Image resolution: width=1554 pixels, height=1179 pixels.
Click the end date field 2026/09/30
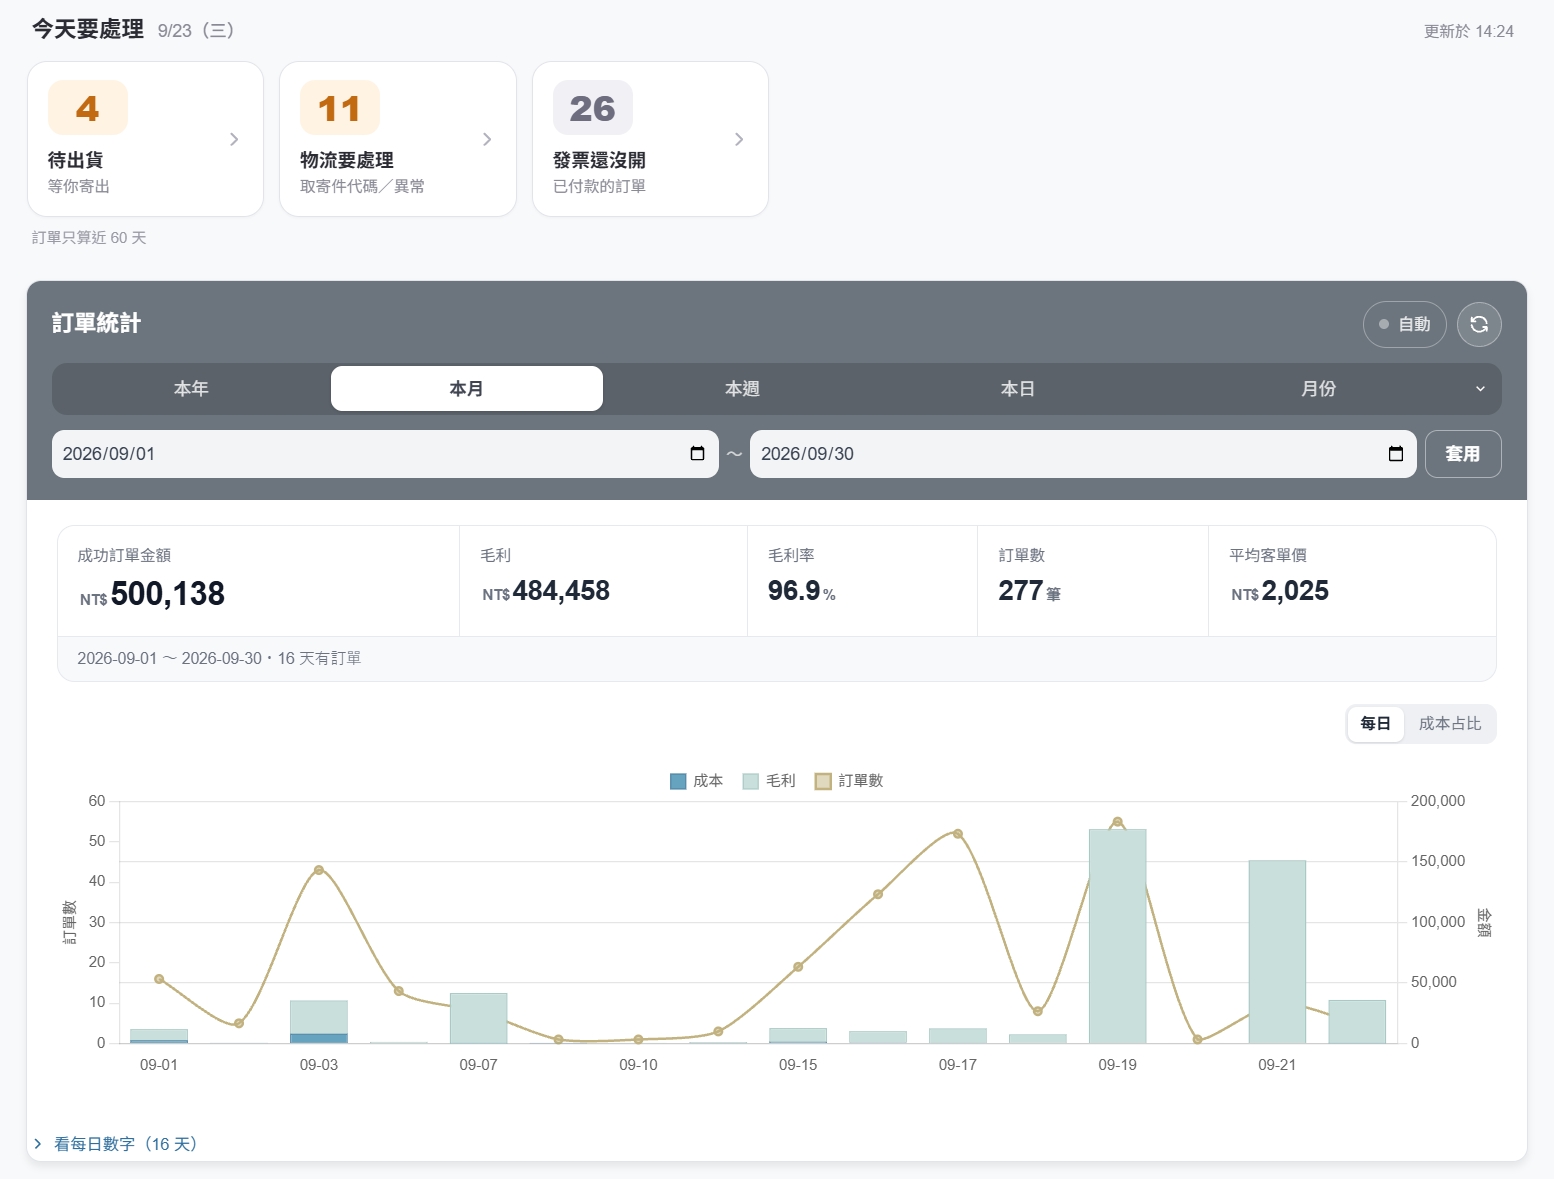(1083, 454)
